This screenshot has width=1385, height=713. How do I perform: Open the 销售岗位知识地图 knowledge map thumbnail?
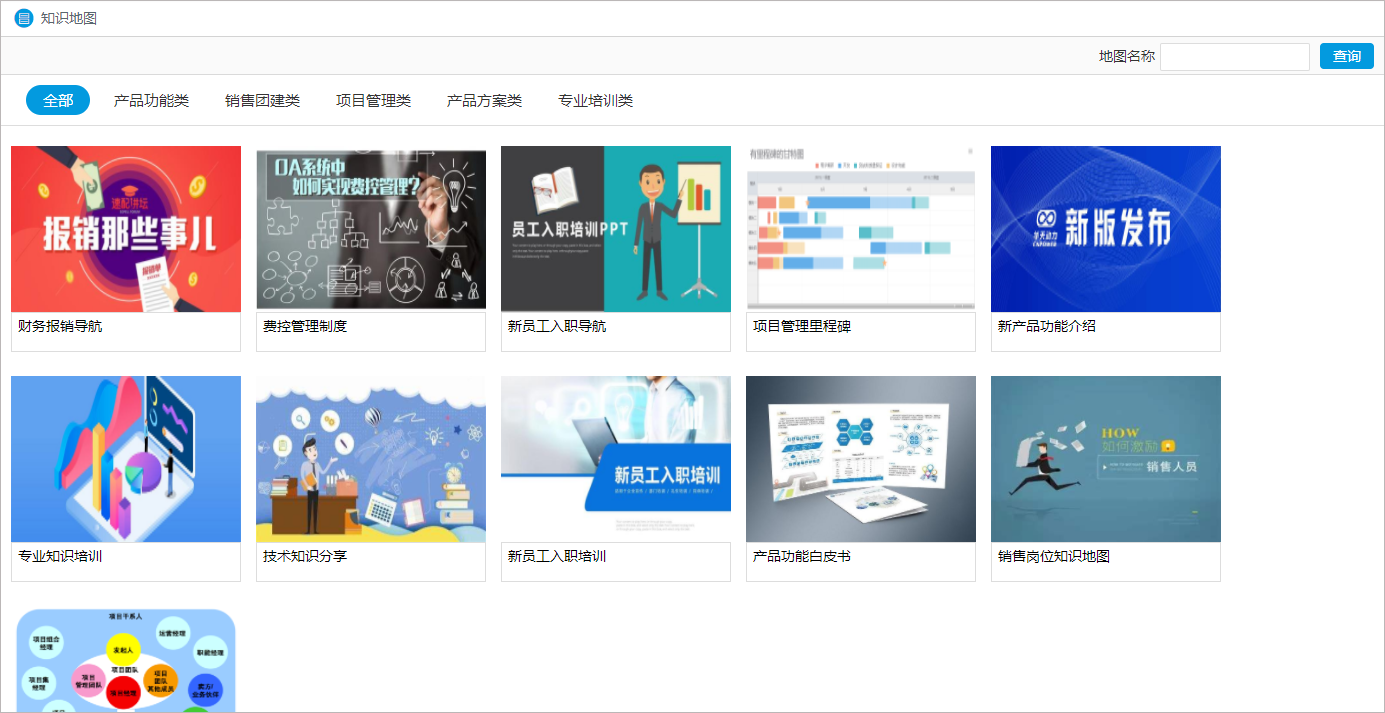[x=1105, y=459]
